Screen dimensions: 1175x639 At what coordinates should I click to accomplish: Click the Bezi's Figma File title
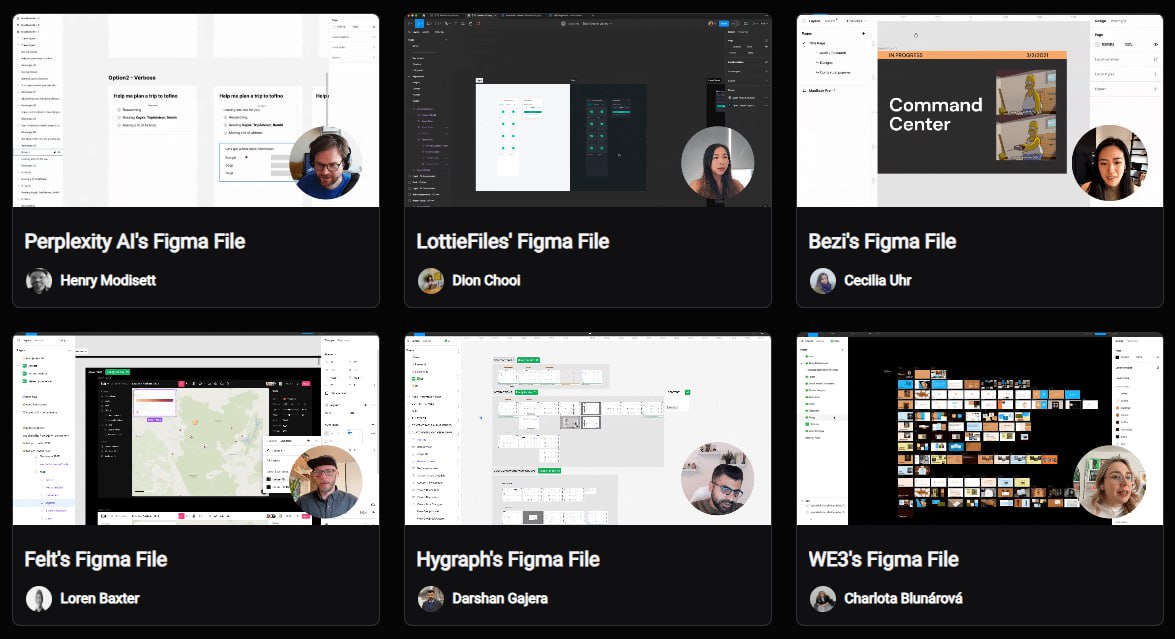882,241
